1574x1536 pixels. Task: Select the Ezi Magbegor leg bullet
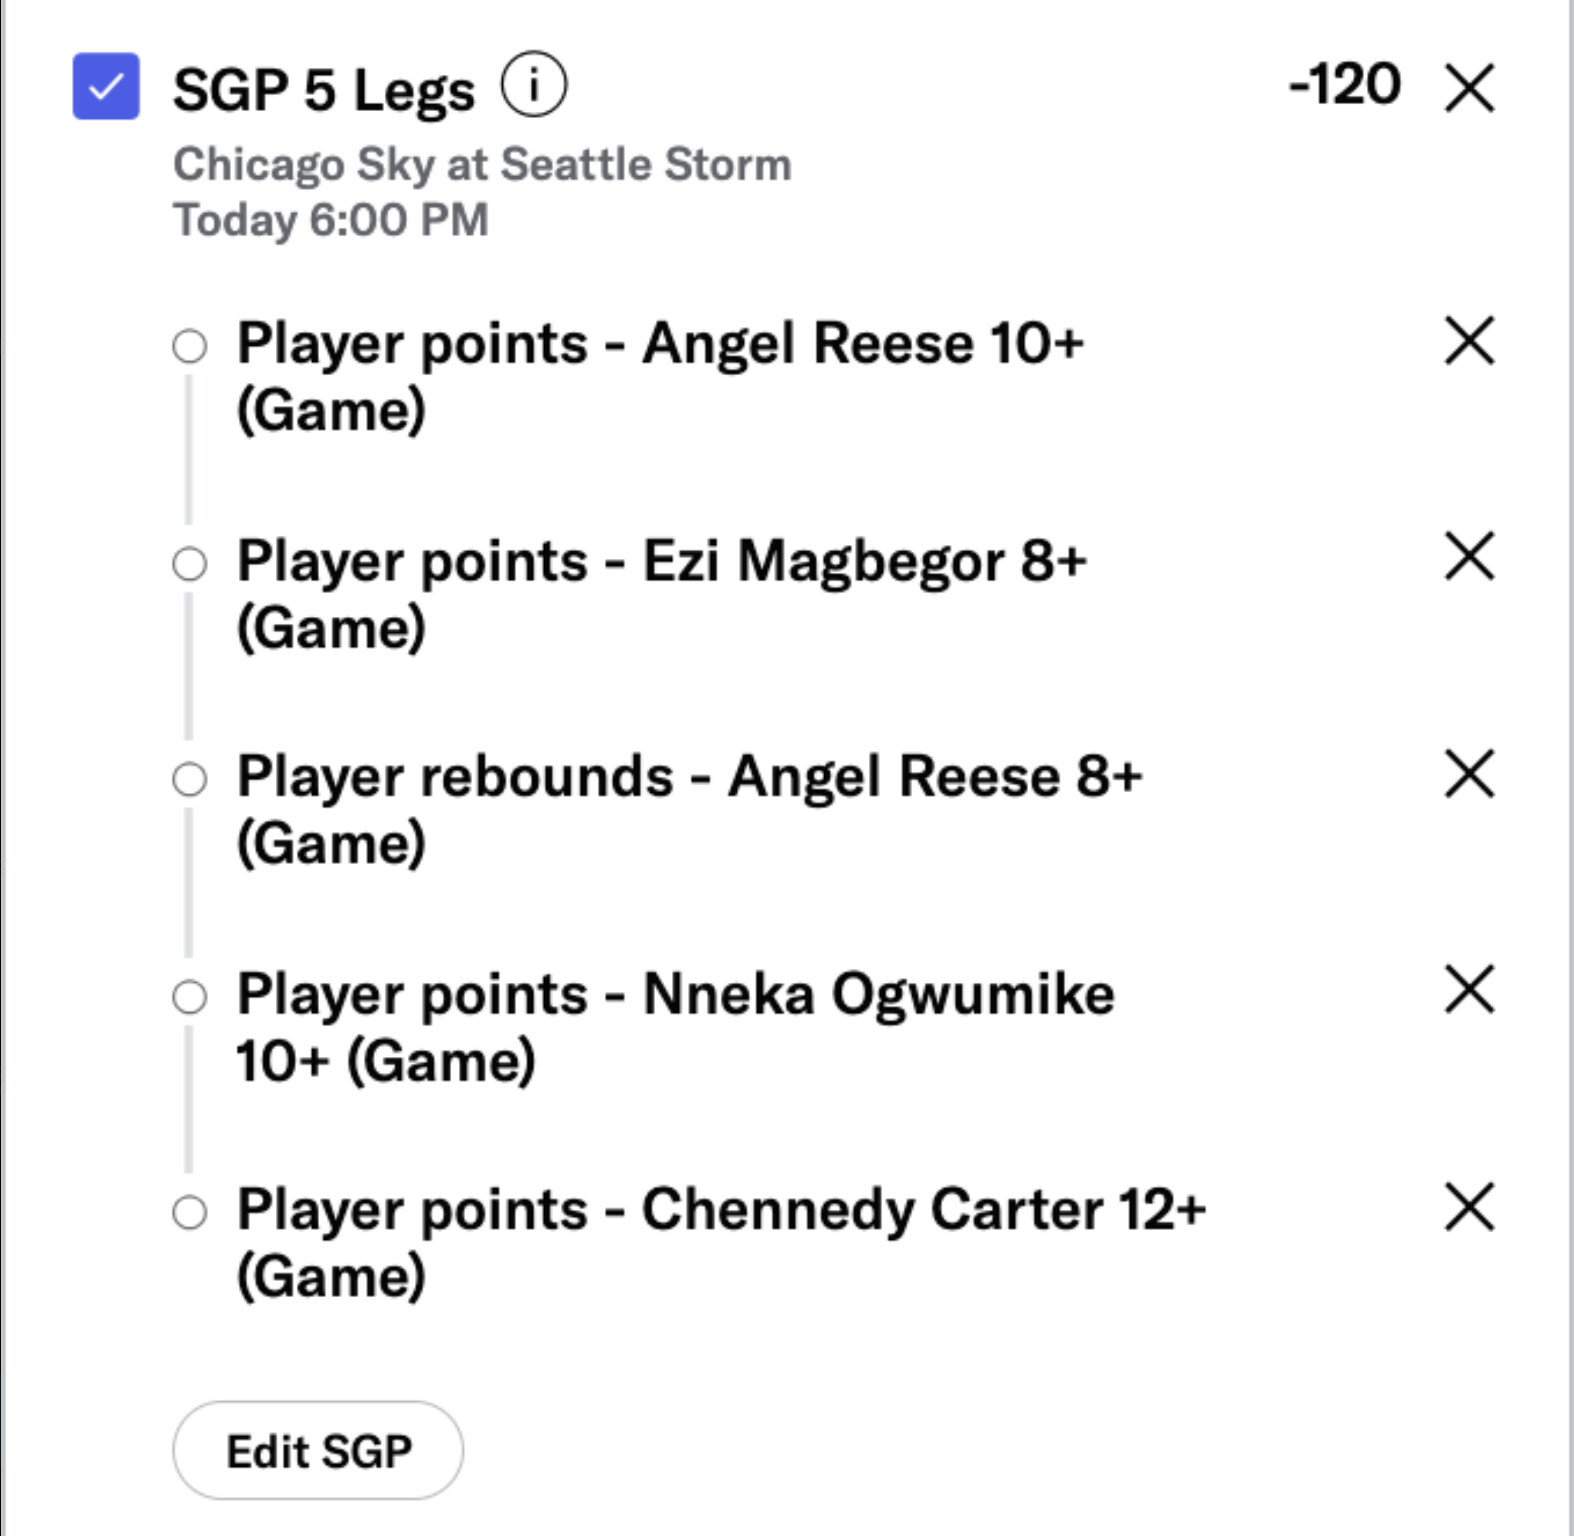tap(190, 564)
